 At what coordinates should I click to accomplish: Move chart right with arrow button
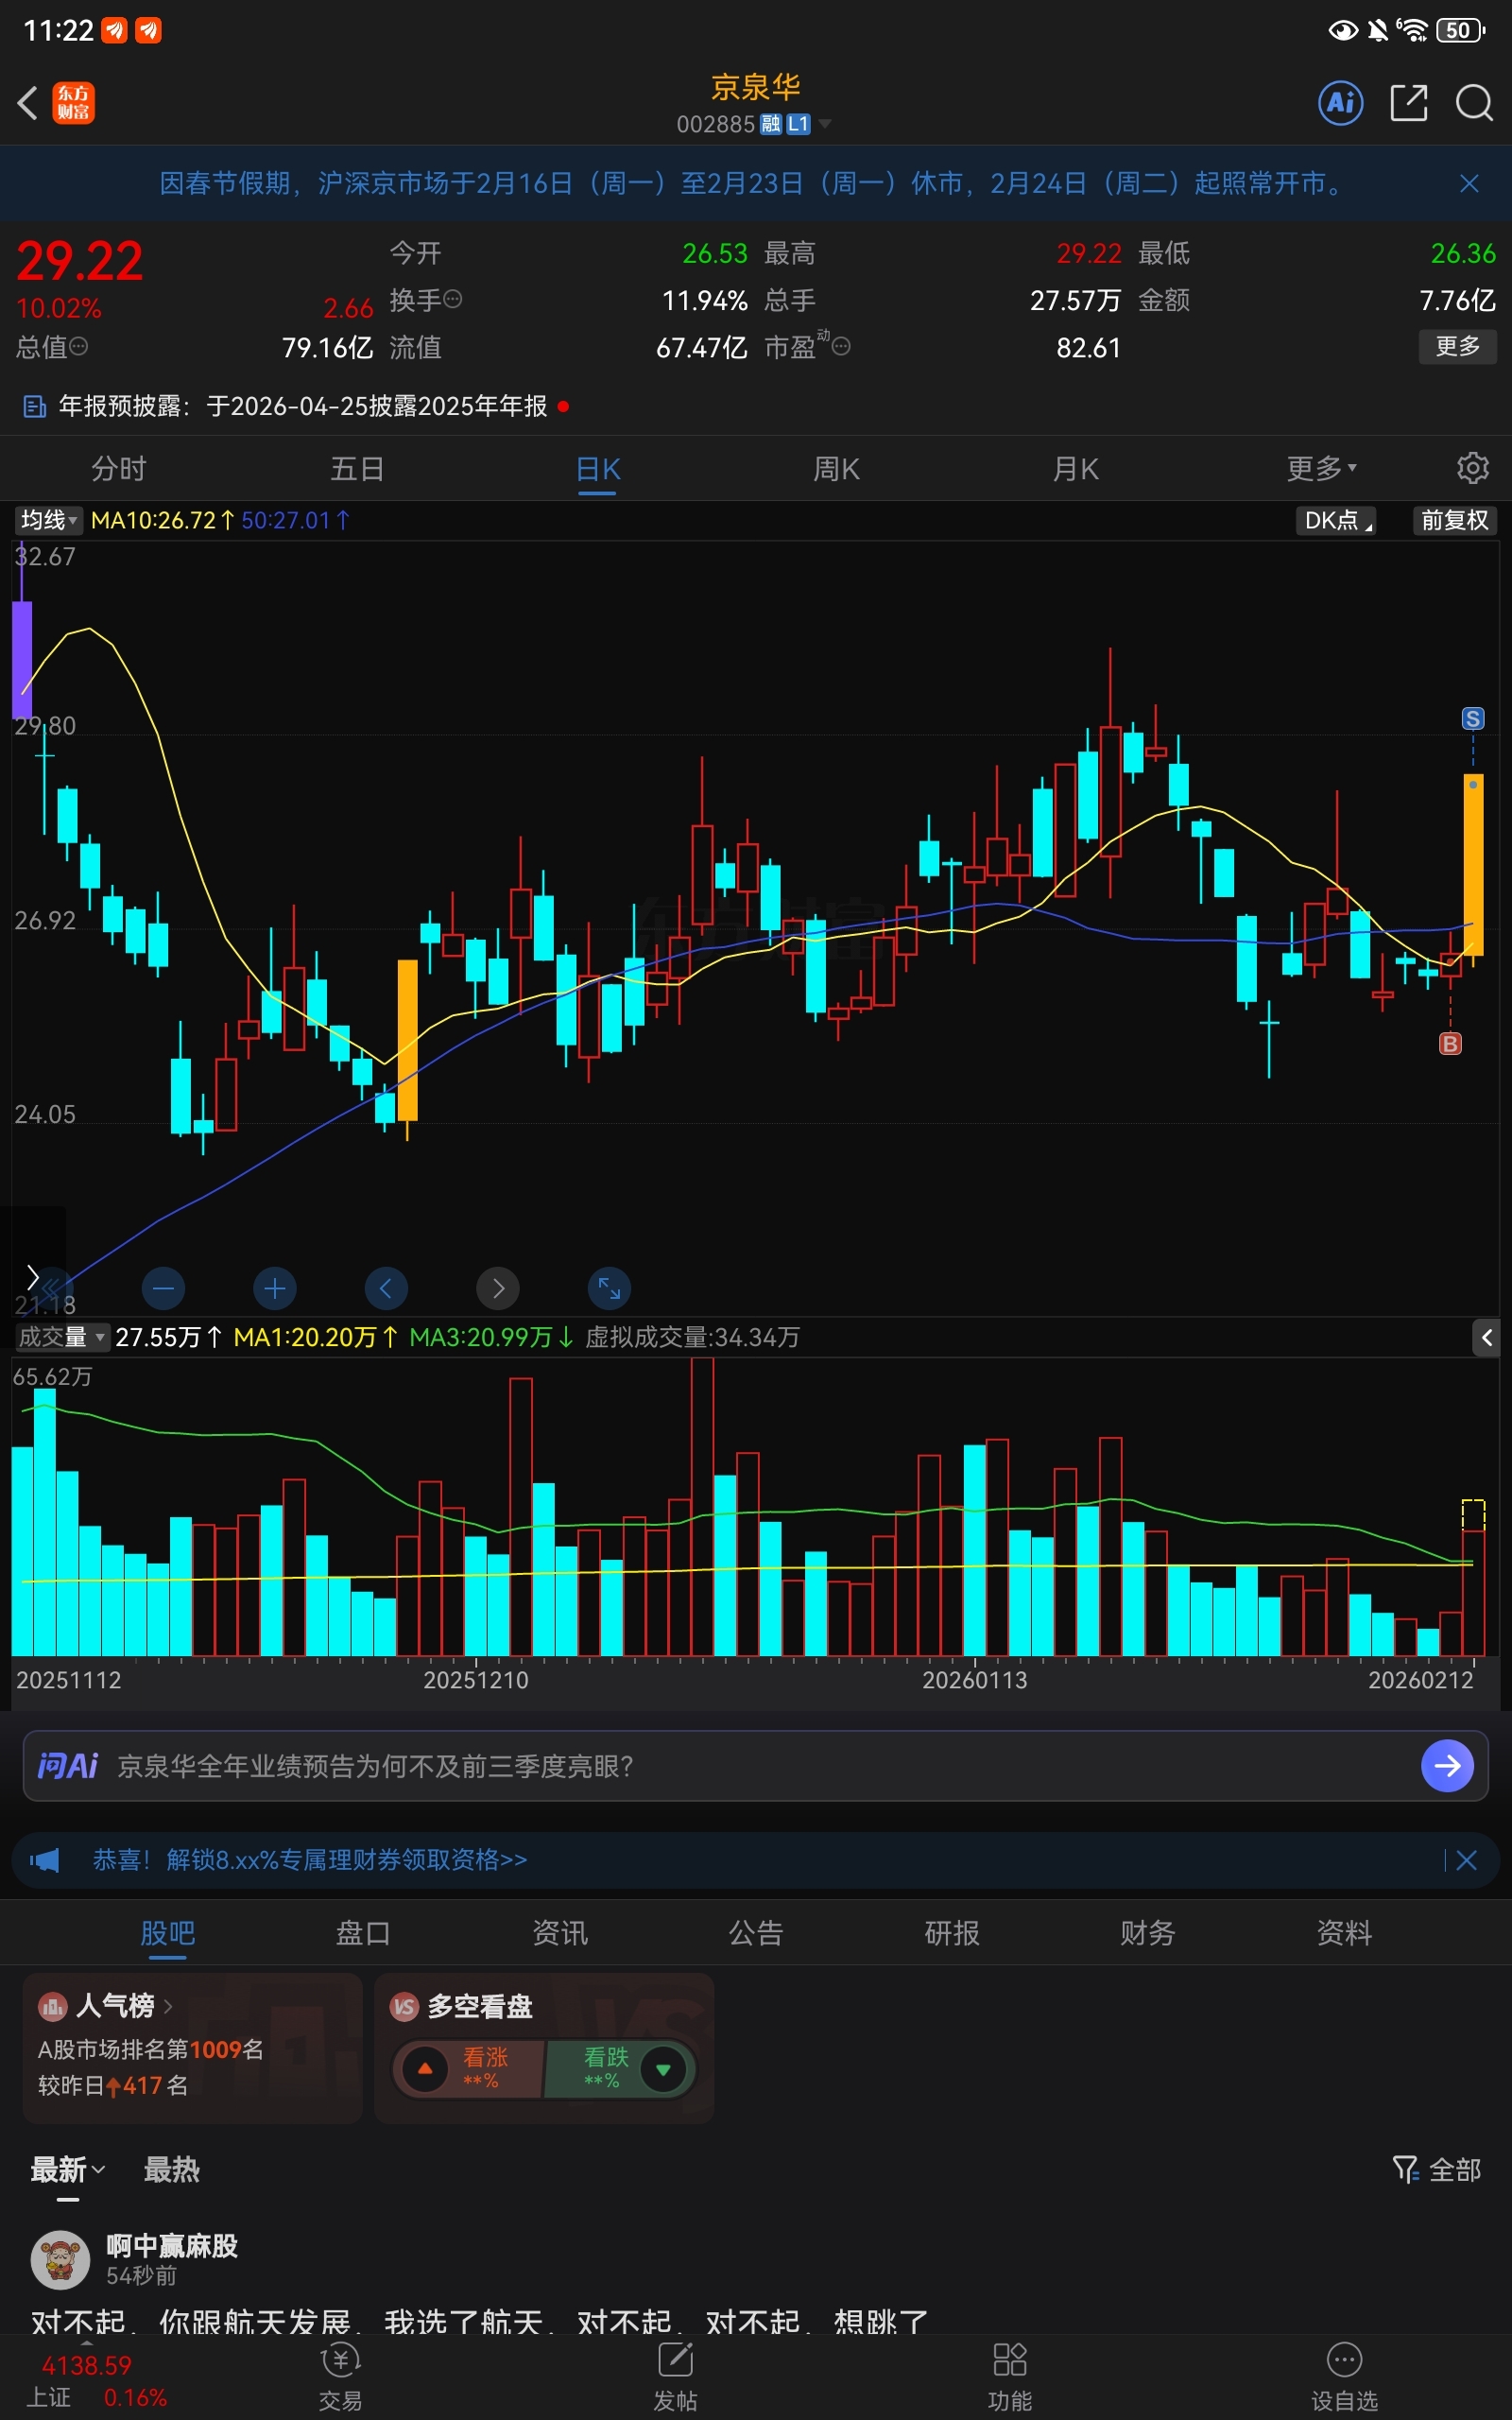(x=498, y=1288)
